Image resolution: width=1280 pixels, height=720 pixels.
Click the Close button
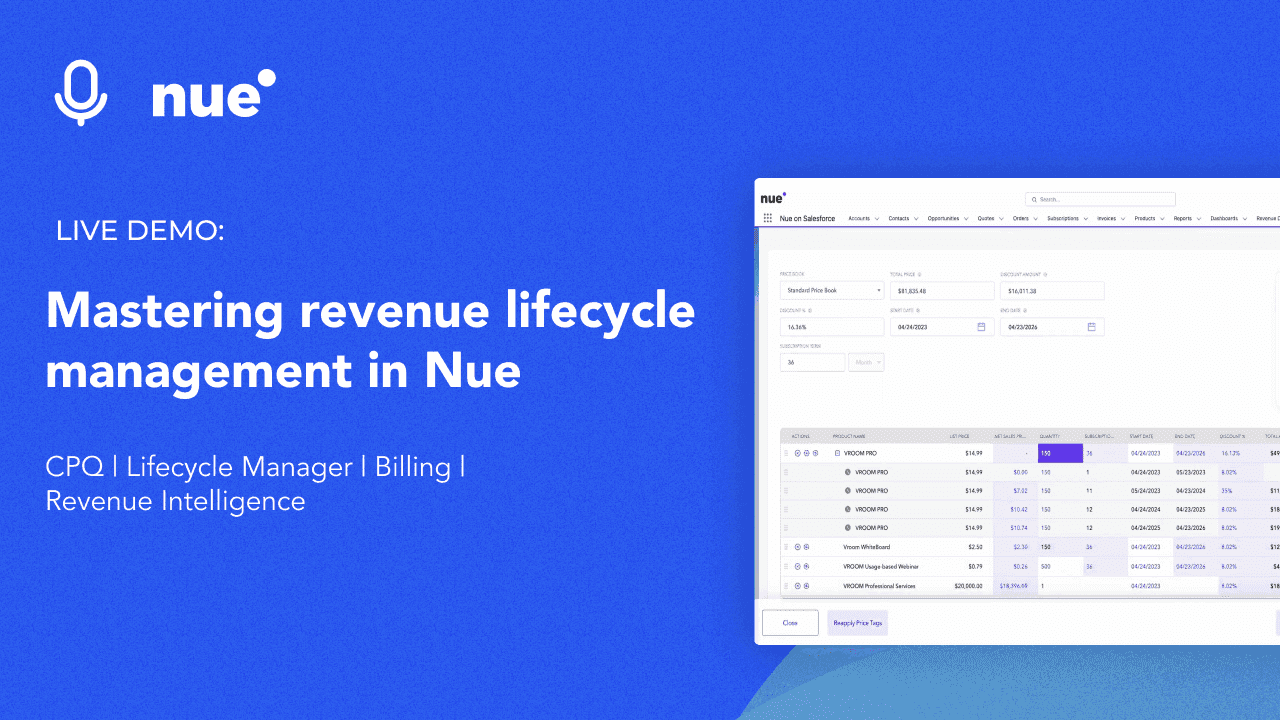(790, 623)
